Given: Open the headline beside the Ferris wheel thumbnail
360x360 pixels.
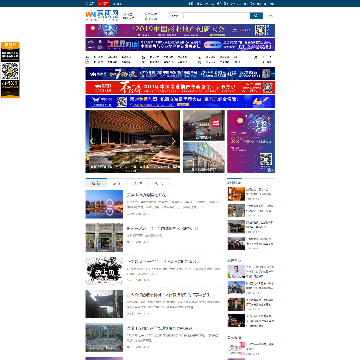Looking at the screenshot, I should [147, 195].
